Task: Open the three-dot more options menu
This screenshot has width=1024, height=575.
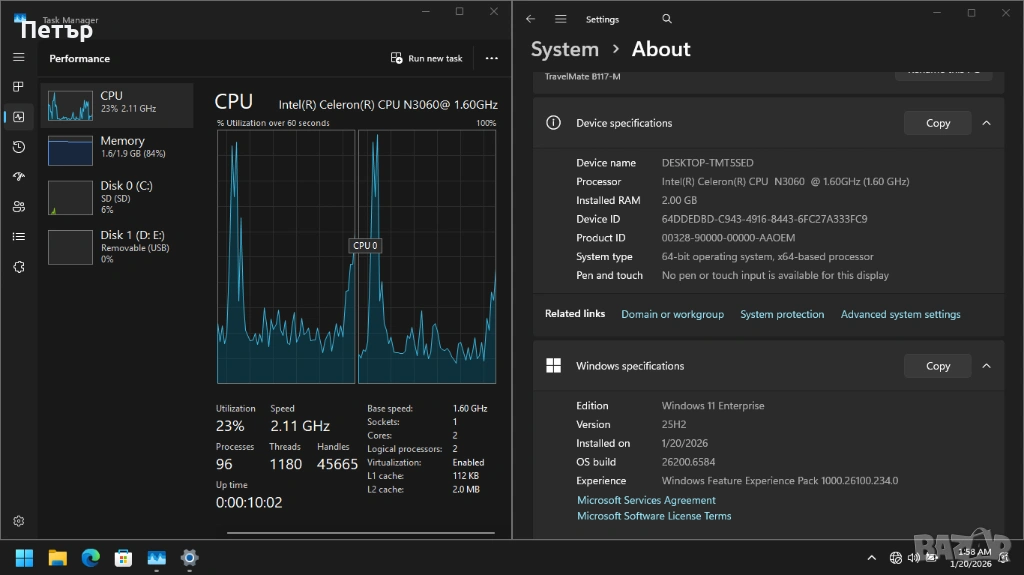Action: [491, 59]
